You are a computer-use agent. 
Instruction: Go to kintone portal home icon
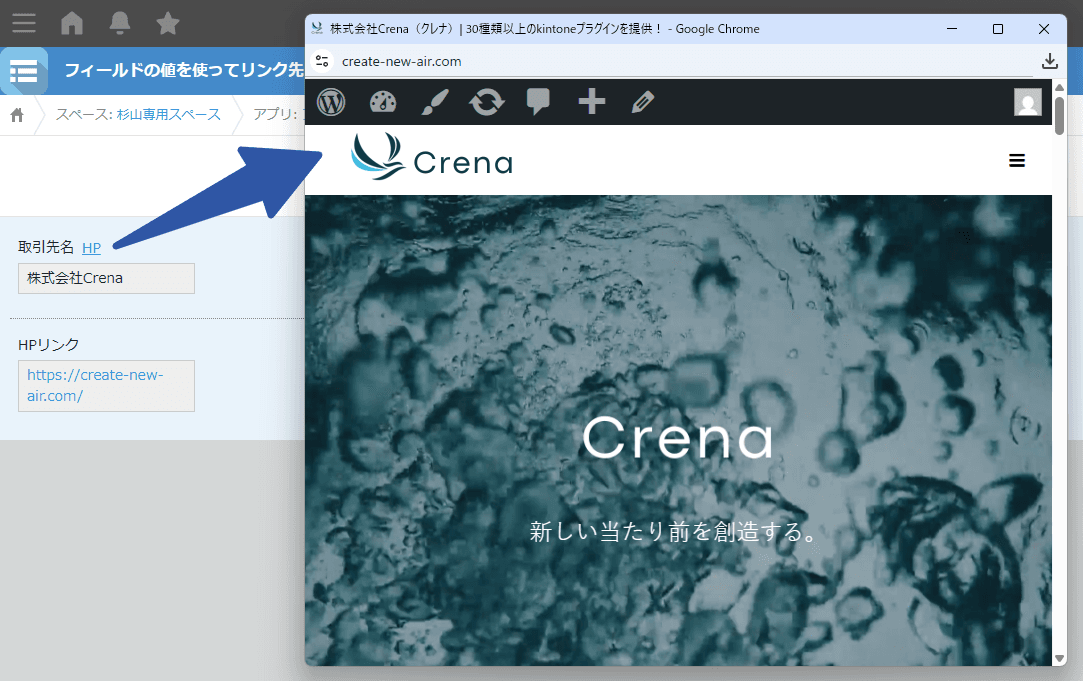[72, 23]
